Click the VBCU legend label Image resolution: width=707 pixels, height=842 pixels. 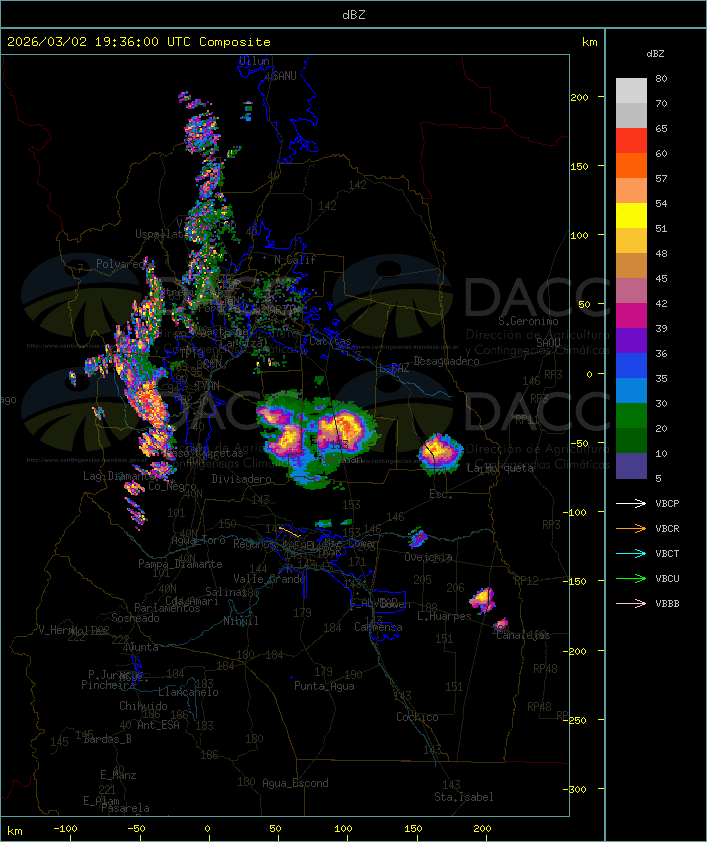pyautogui.click(x=667, y=578)
